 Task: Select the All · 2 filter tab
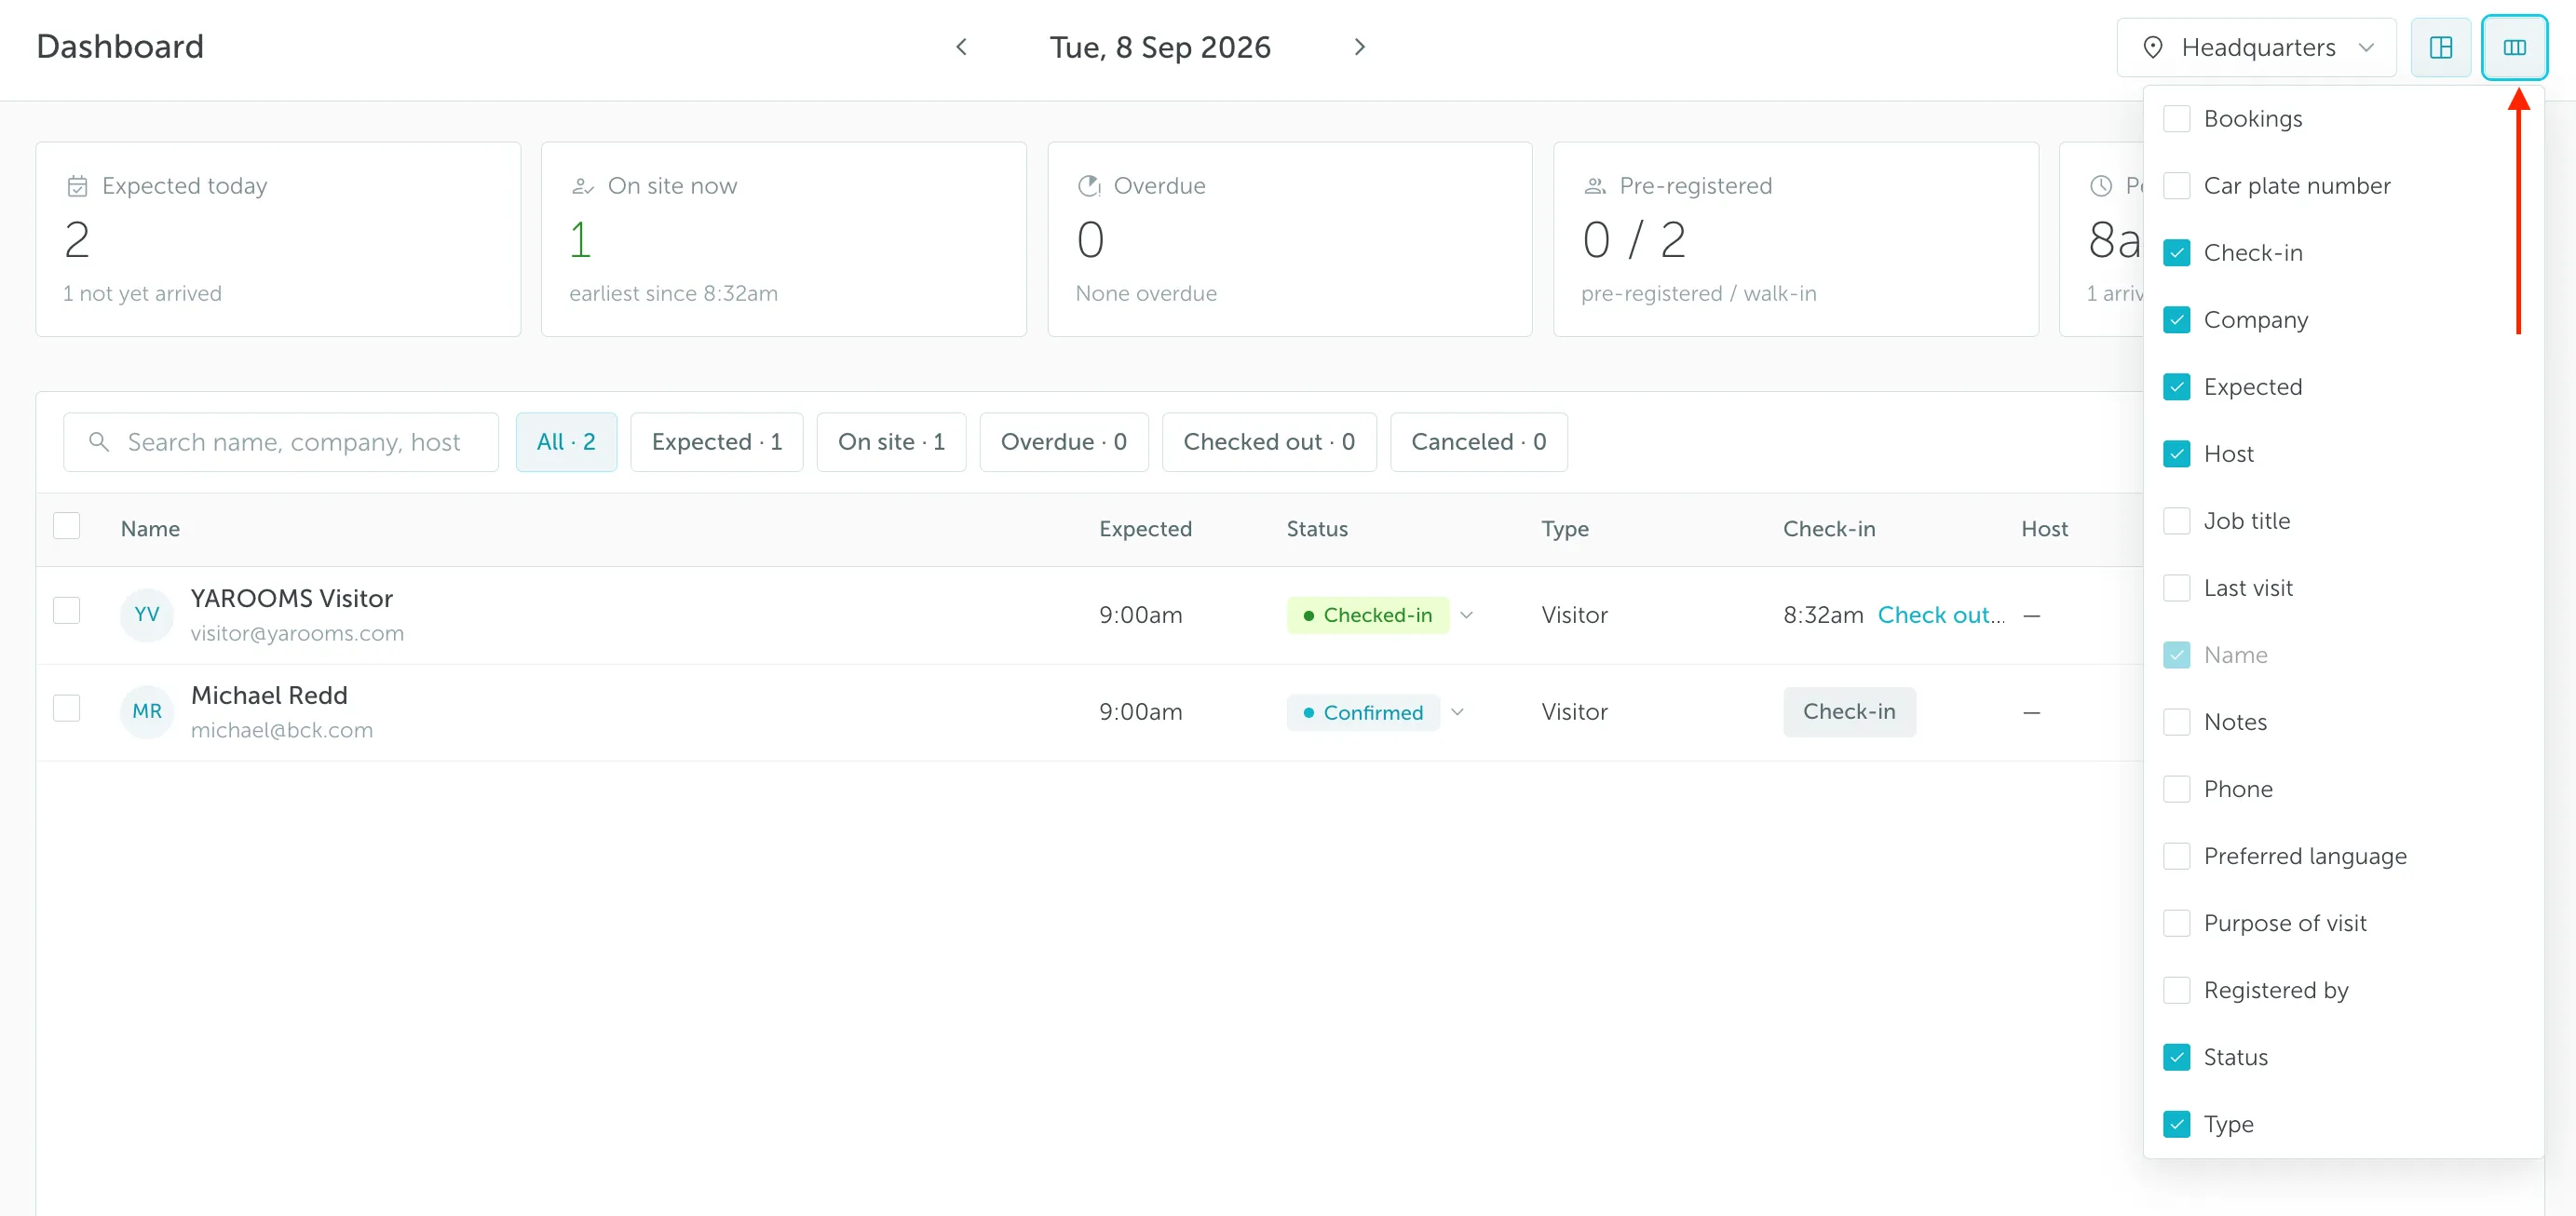566,442
